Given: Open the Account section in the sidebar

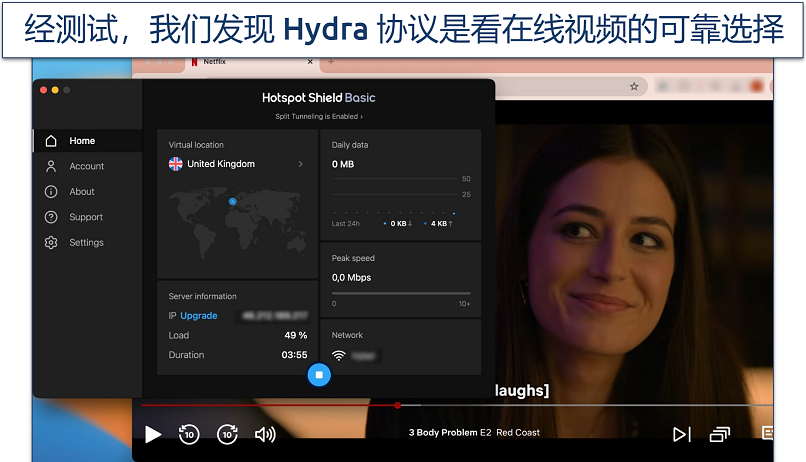Looking at the screenshot, I should pos(87,166).
